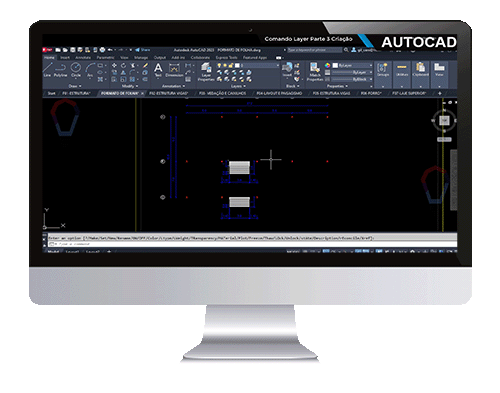Click the Insert block icon
The width and height of the screenshot is (500, 393).
[287, 70]
